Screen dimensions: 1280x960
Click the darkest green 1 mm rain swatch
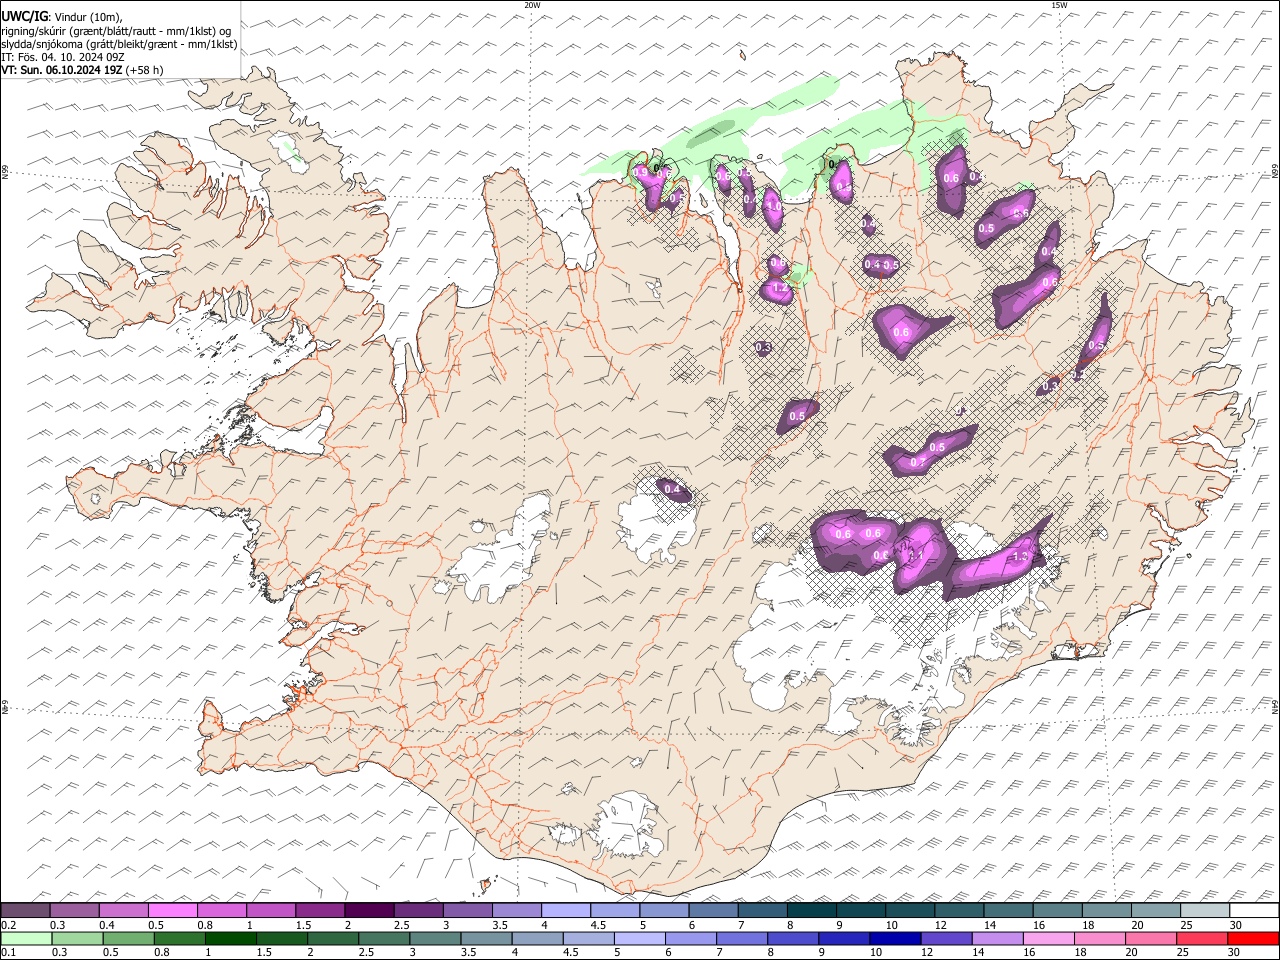[x=230, y=938]
